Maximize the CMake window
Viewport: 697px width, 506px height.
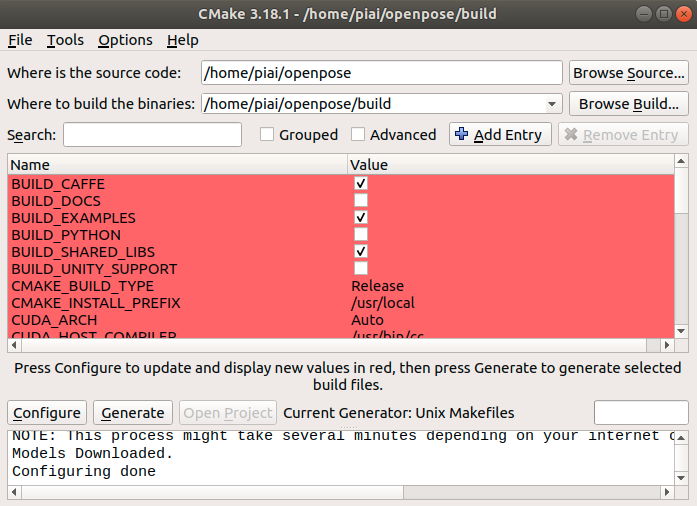(x=664, y=14)
